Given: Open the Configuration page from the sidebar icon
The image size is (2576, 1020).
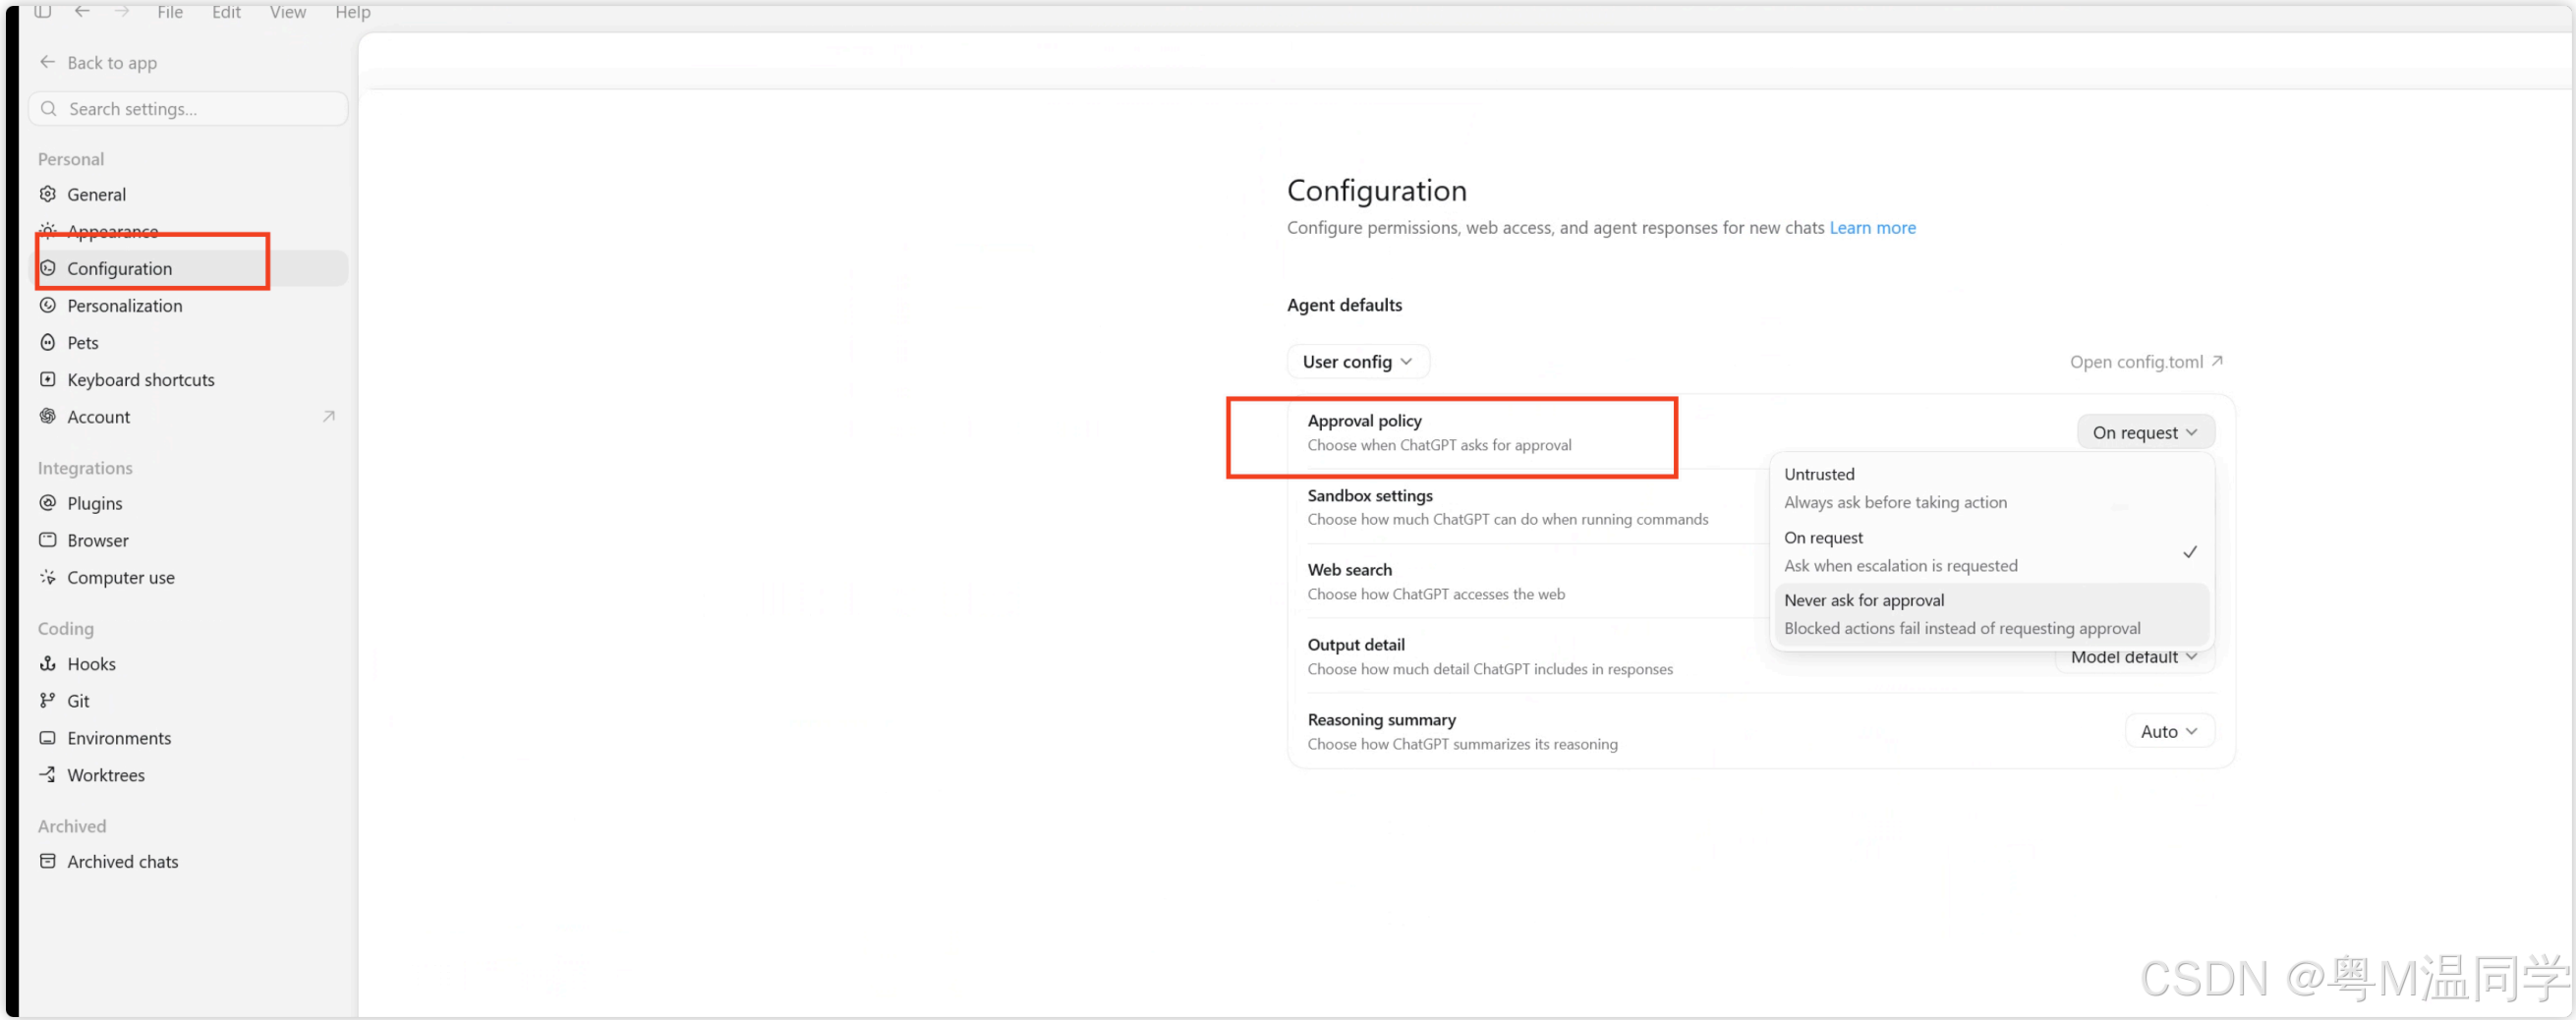Looking at the screenshot, I should click(47, 268).
